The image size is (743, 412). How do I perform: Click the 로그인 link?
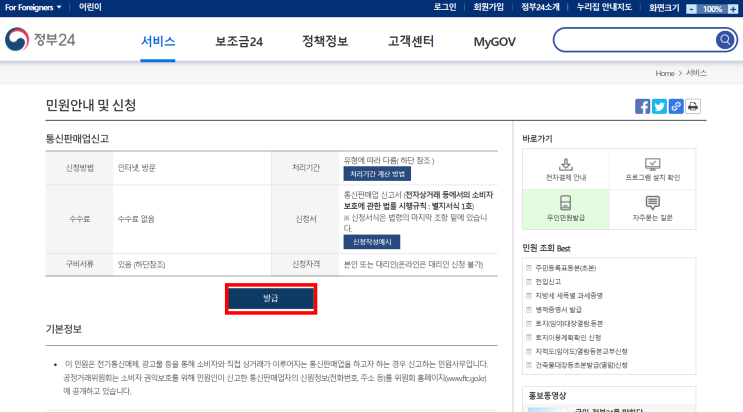(444, 8)
